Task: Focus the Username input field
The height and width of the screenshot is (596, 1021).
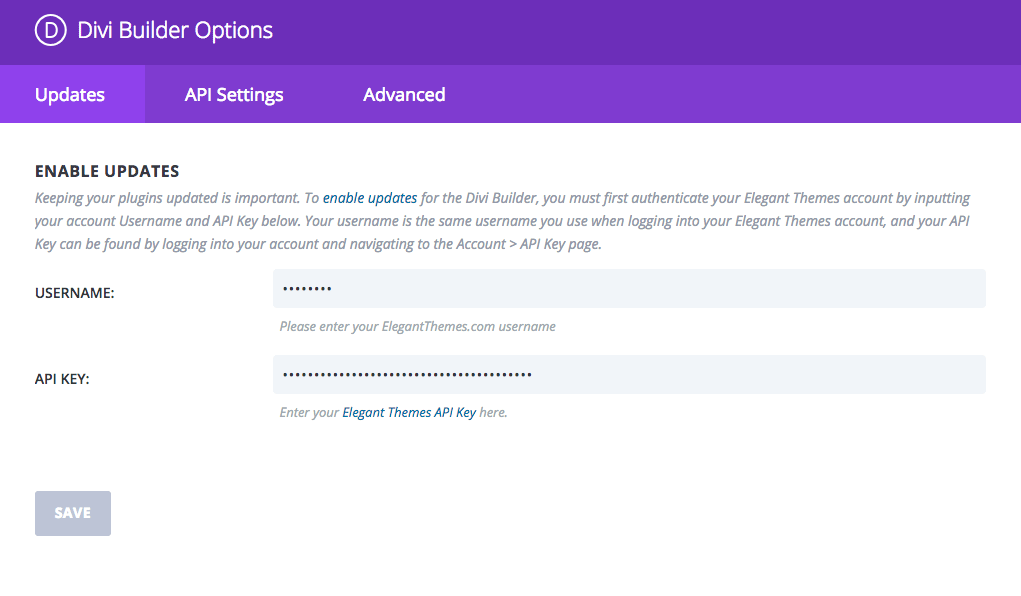Action: click(x=629, y=289)
